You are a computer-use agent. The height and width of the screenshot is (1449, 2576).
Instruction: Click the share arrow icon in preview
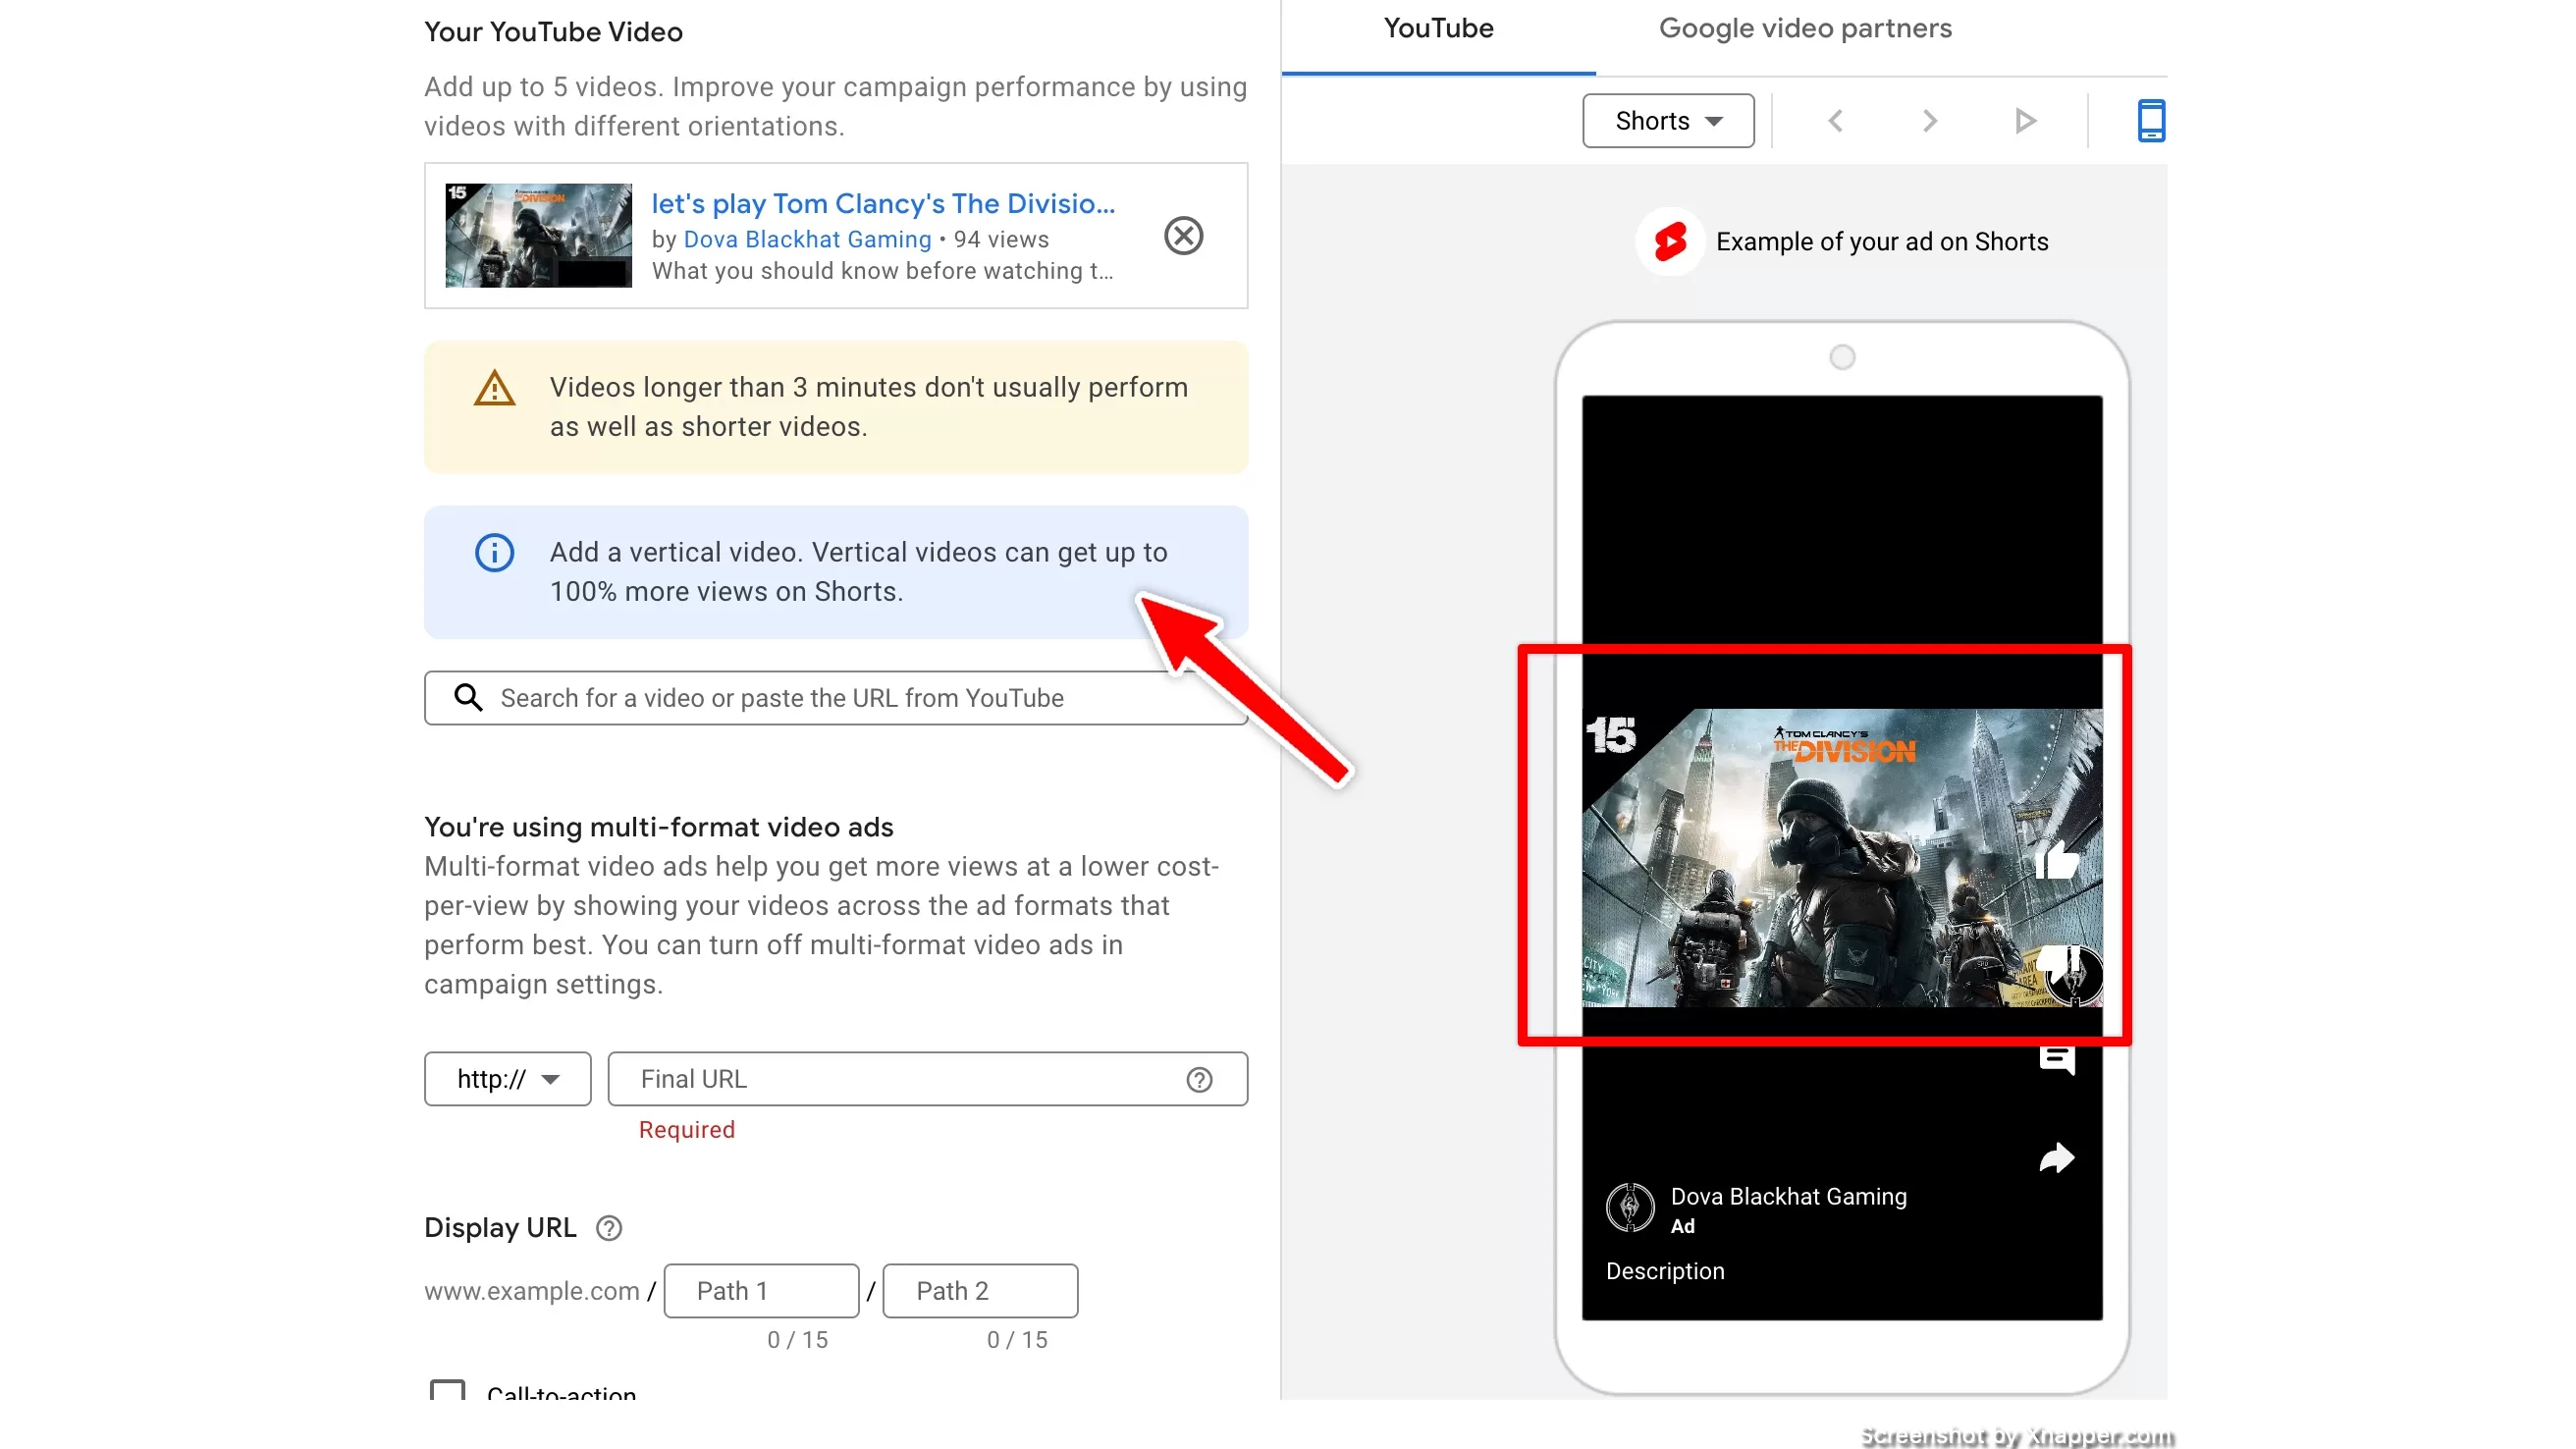pyautogui.click(x=2056, y=1158)
